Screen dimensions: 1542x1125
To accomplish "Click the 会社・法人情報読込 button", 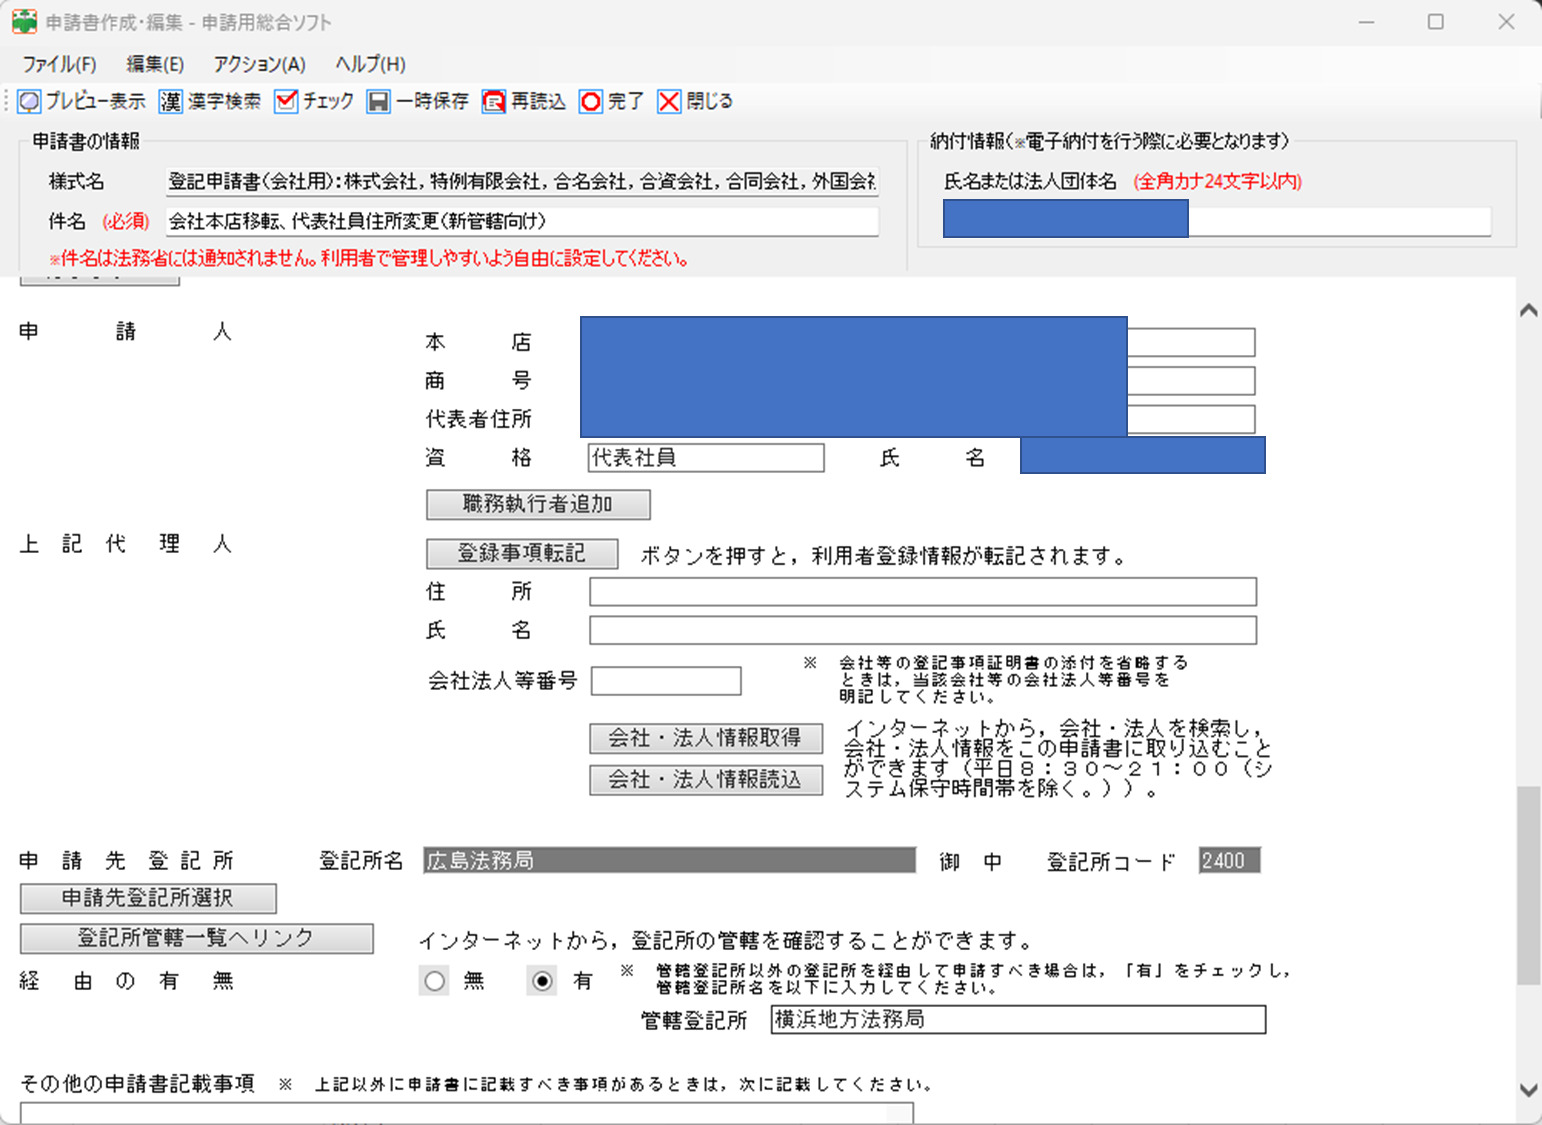I will pos(706,779).
